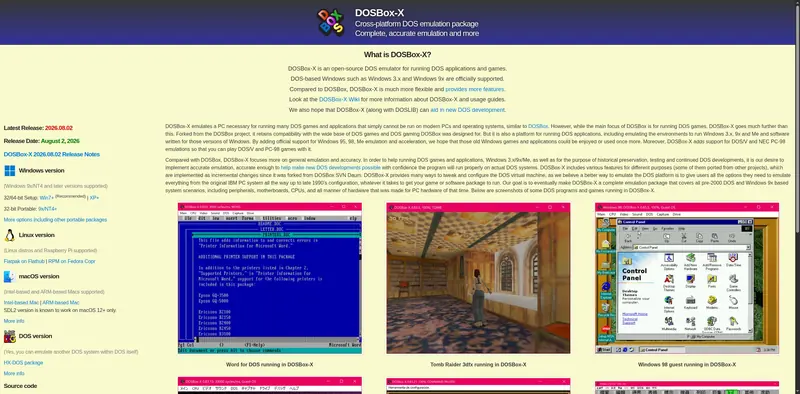Click 'Cross-platform DOS emulation package' tagline
This screenshot has width=800, height=394.
[416, 24]
